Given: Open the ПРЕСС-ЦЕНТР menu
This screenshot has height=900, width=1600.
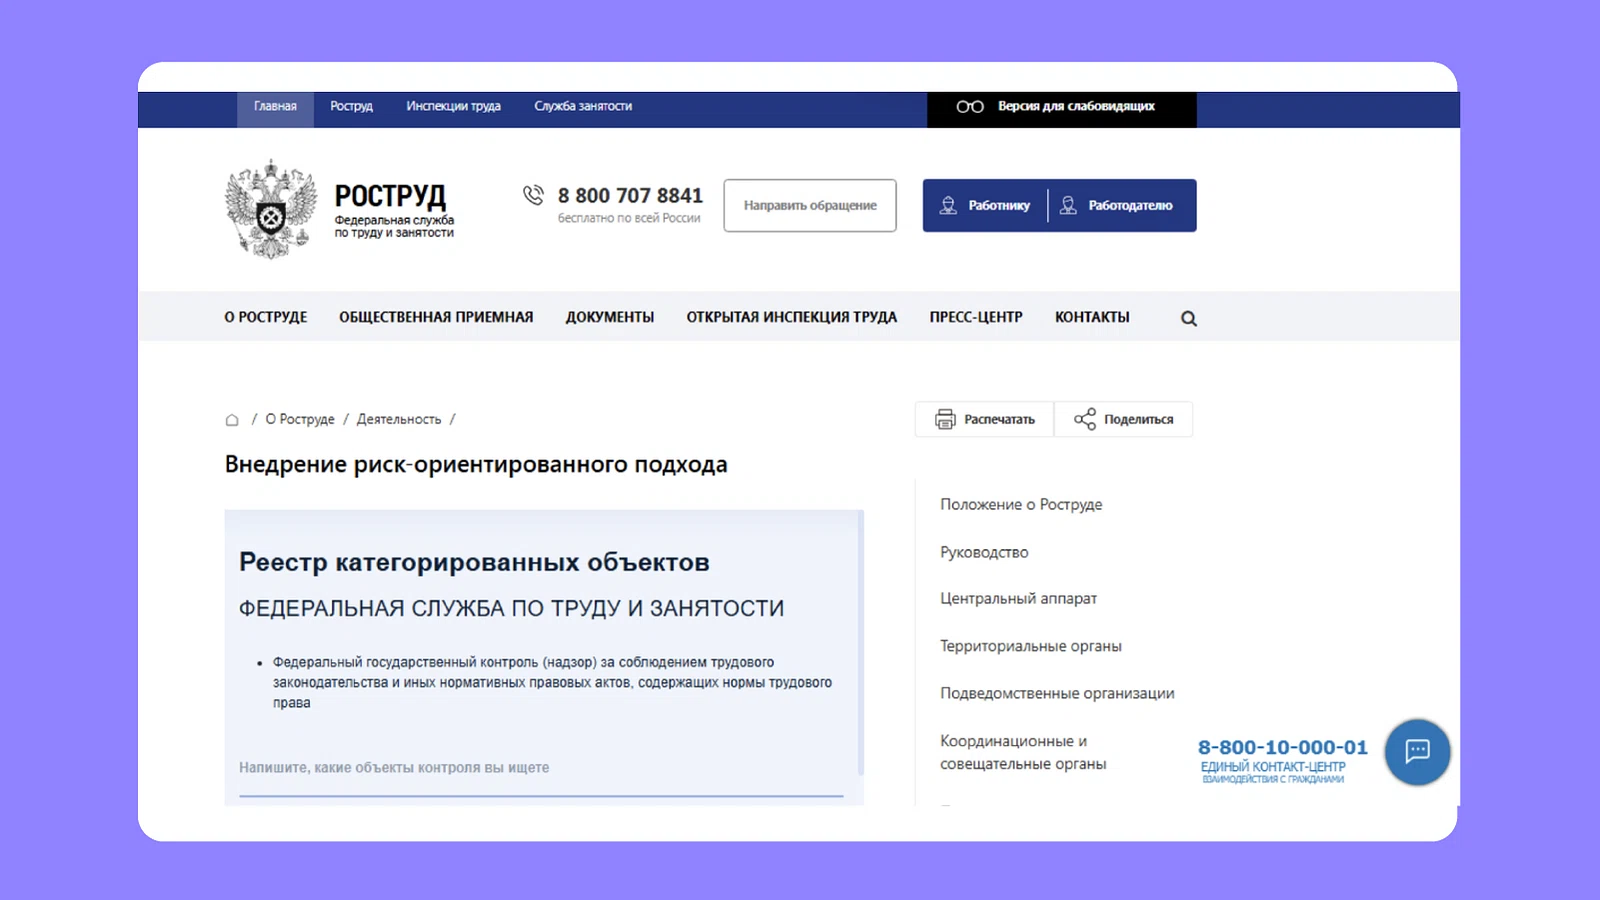Looking at the screenshot, I should [x=976, y=317].
